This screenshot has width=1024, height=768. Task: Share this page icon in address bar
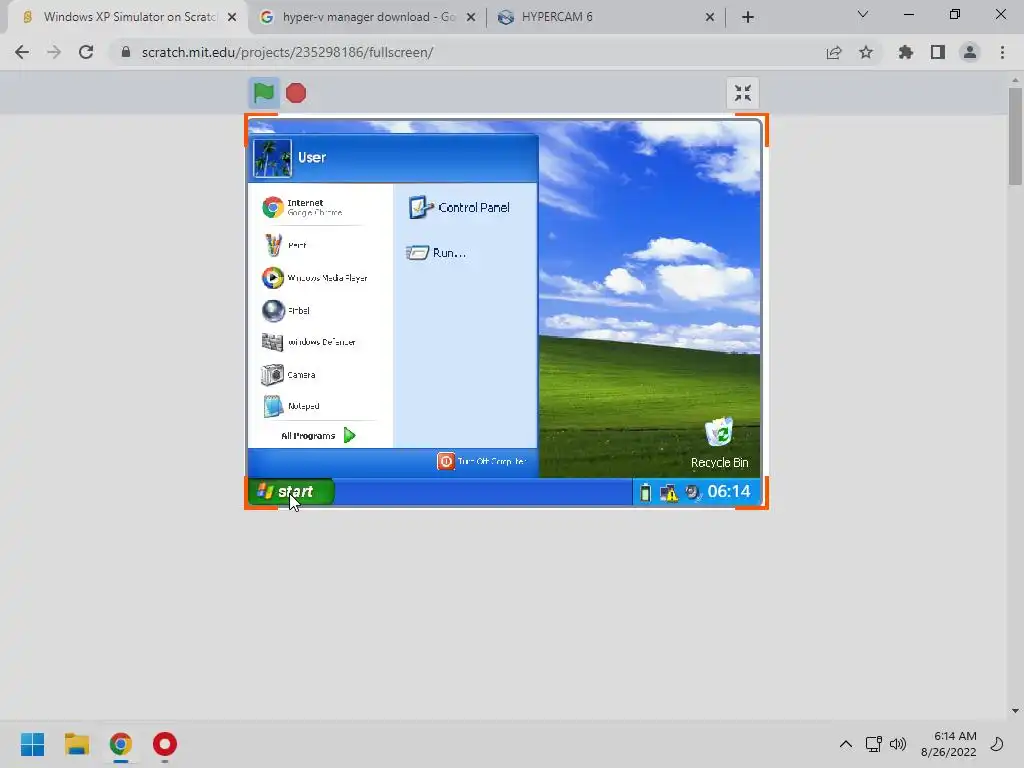pos(833,52)
